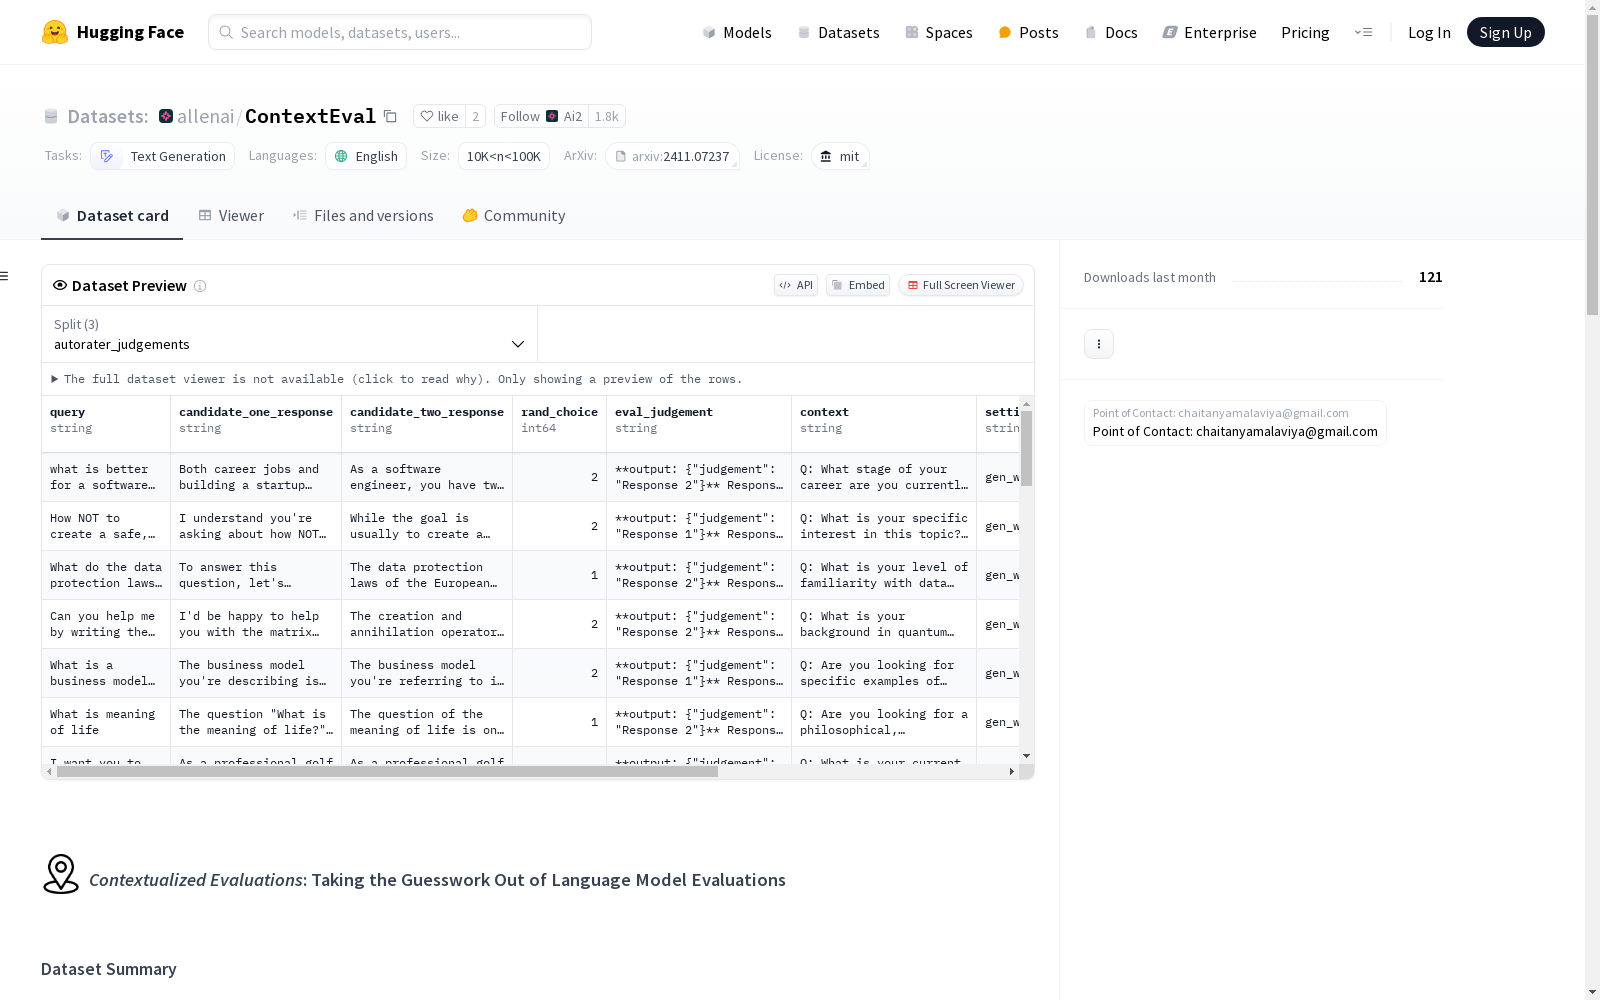Click the 'Datasets:' breadcrumb label
The height and width of the screenshot is (1000, 1600).
pyautogui.click(x=108, y=116)
